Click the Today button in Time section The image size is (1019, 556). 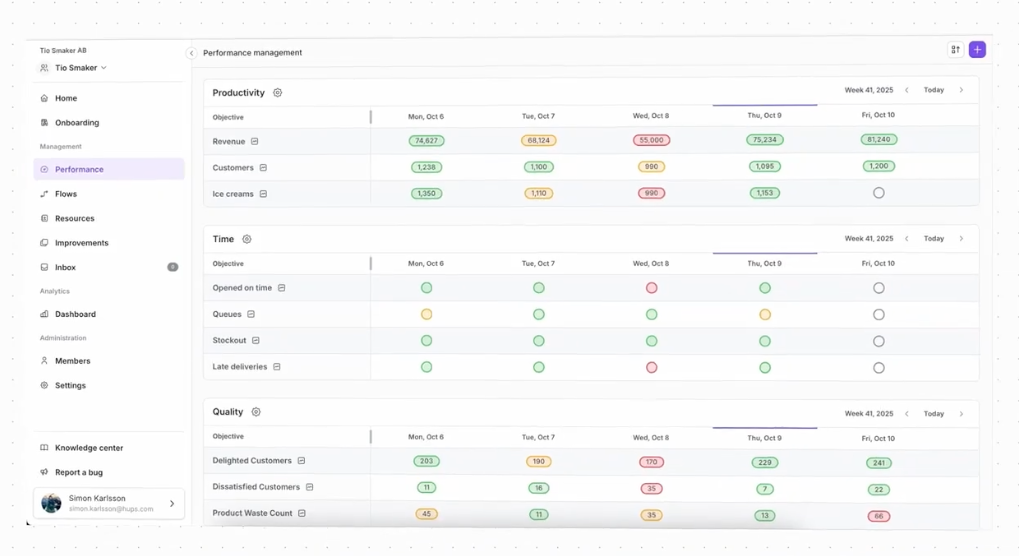pos(933,239)
